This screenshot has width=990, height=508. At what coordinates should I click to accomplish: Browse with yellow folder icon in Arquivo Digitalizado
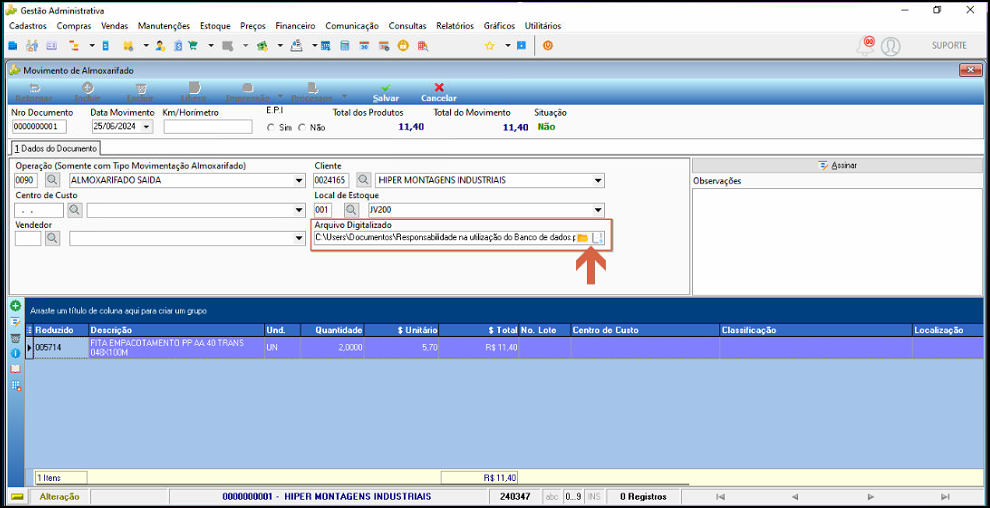582,238
